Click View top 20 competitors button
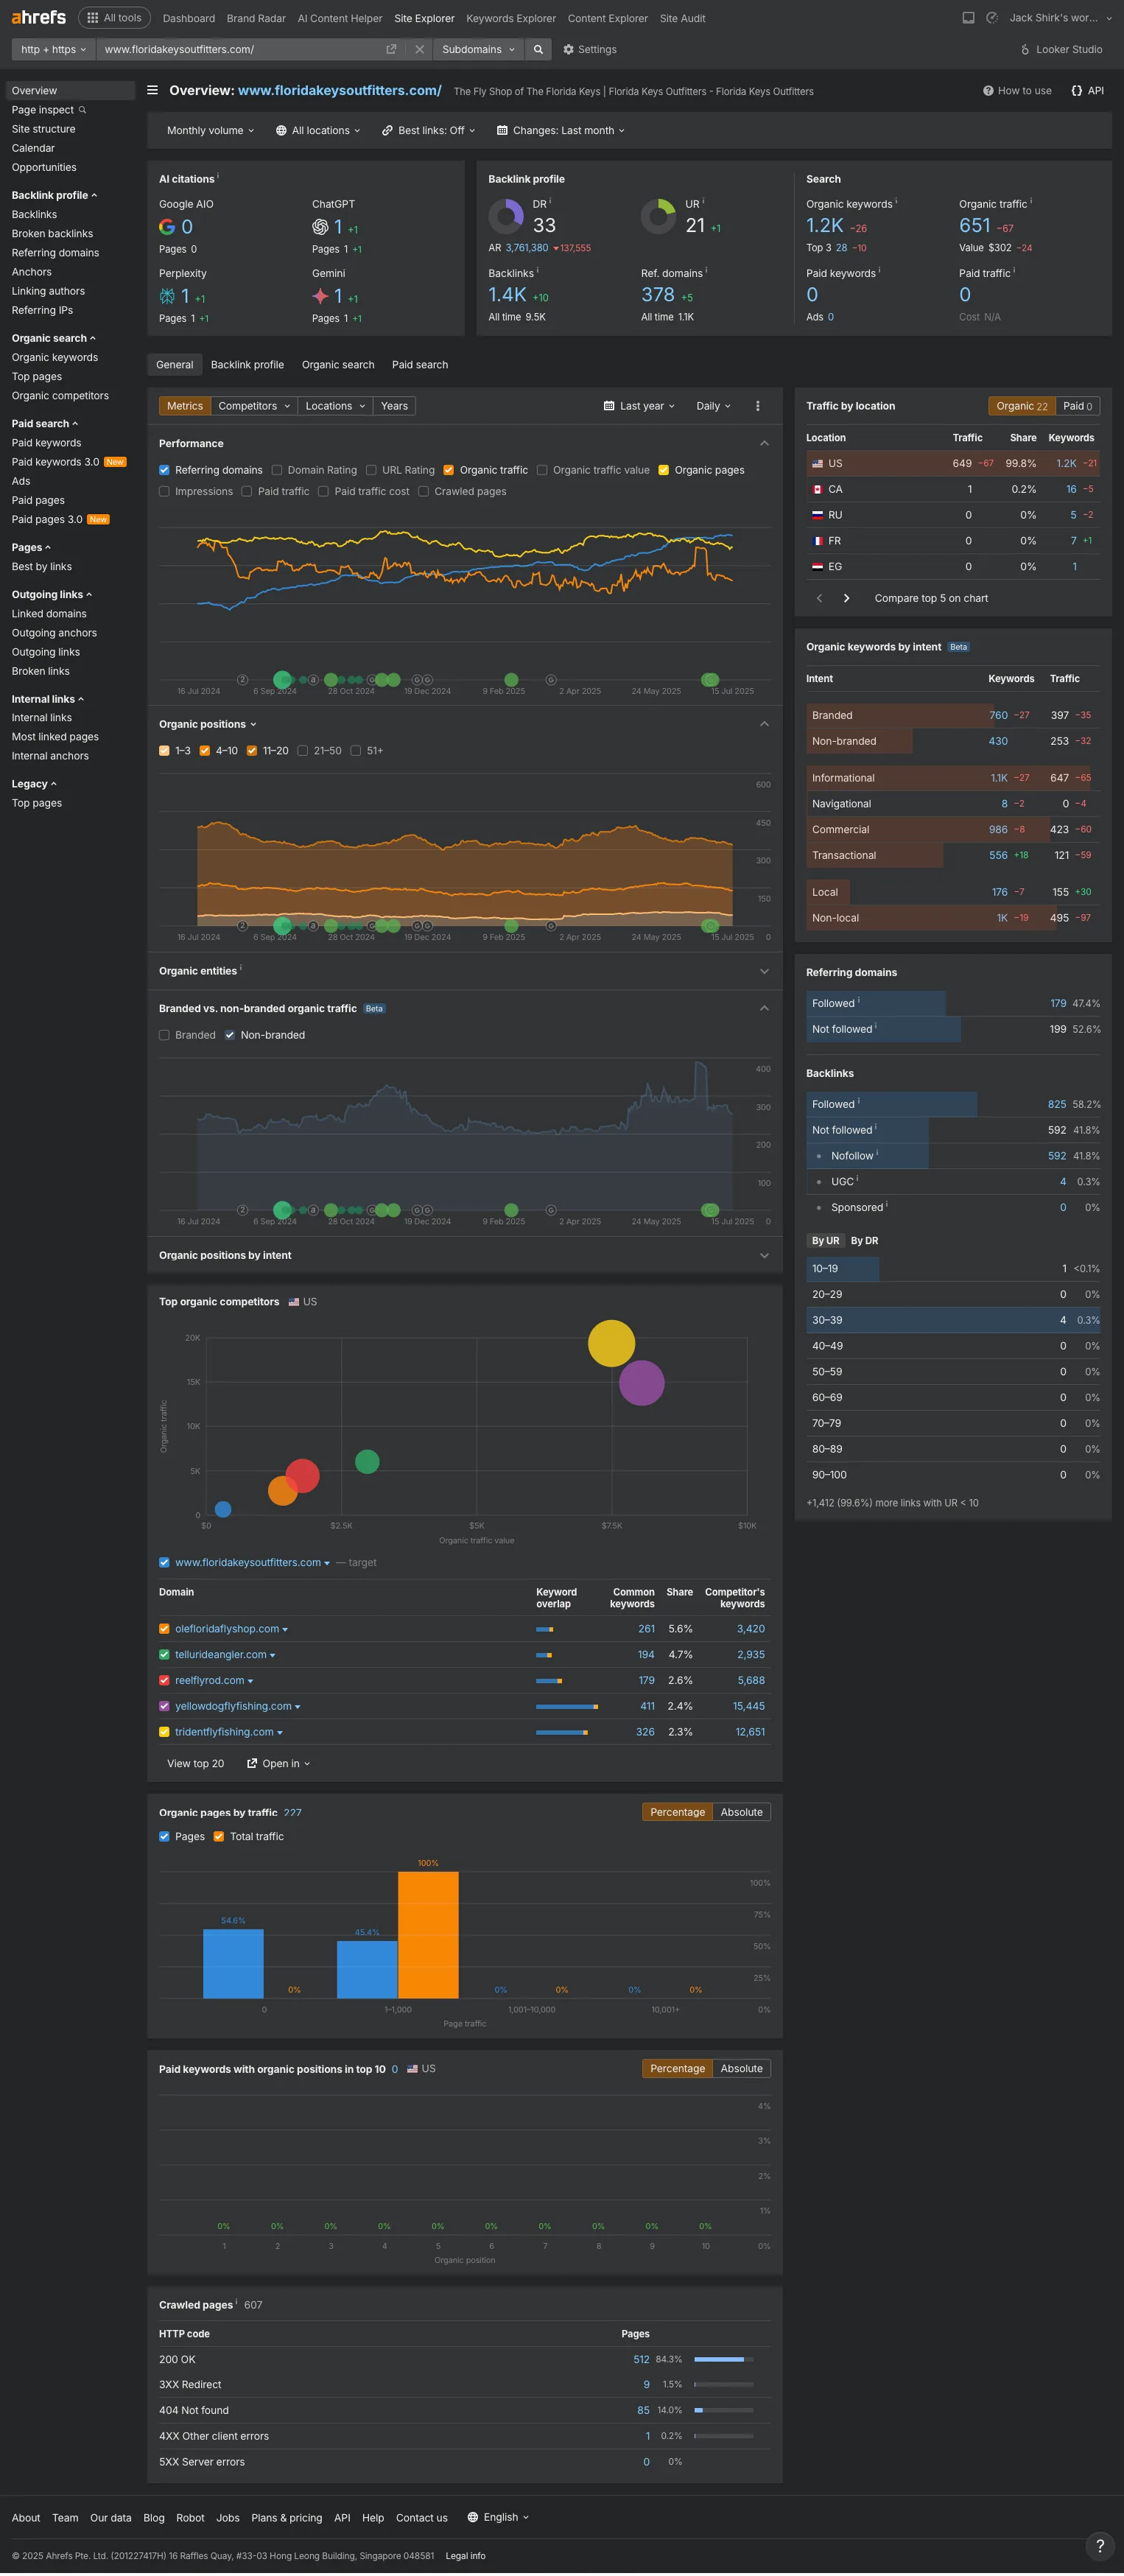This screenshot has height=2576, width=1124. (195, 1763)
